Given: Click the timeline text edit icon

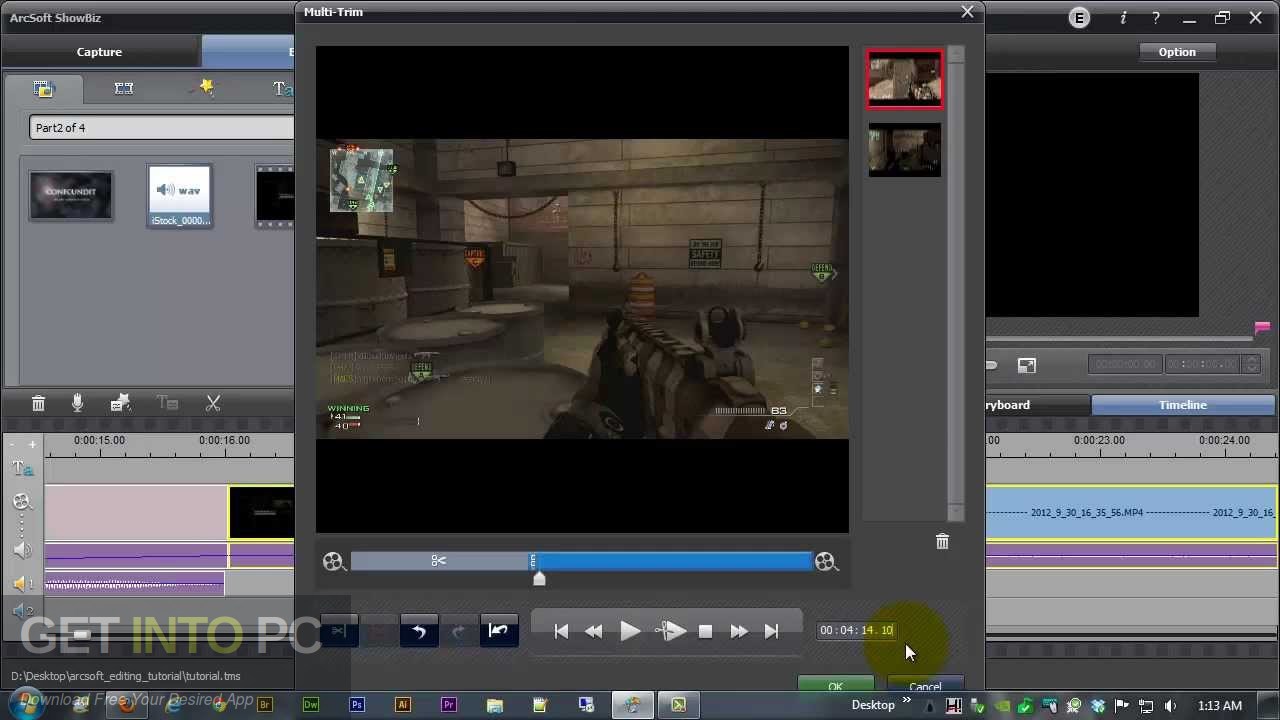Looking at the screenshot, I should 168,403.
